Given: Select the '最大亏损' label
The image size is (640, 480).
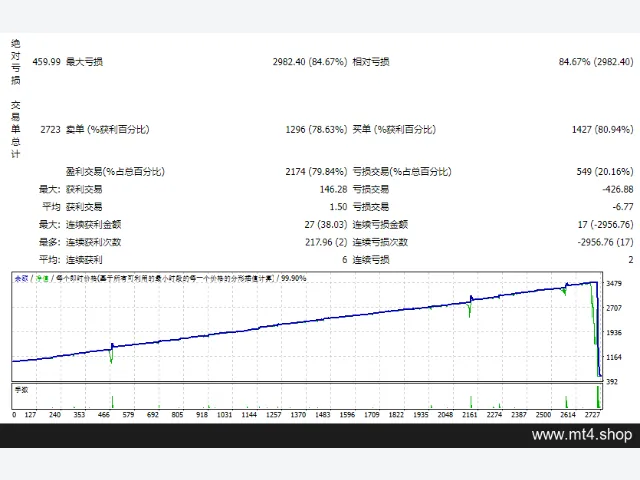Looking at the screenshot, I should tap(84, 62).
